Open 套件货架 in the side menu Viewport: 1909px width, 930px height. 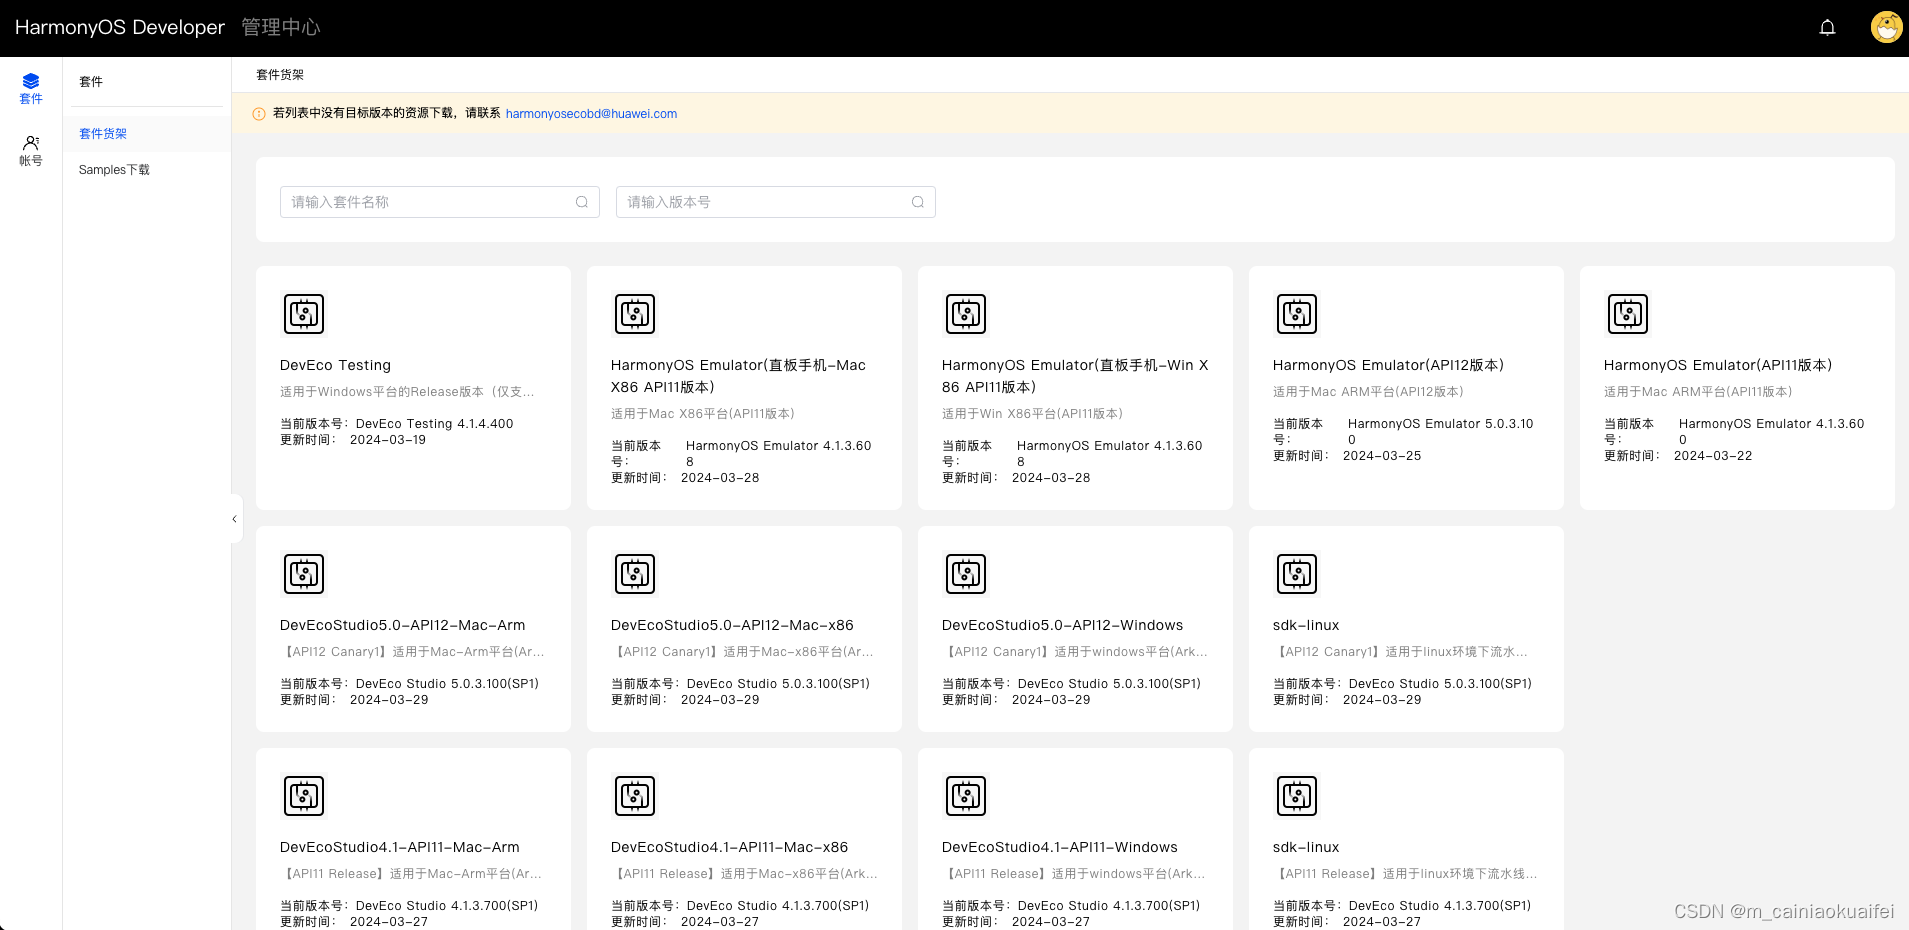click(x=147, y=134)
